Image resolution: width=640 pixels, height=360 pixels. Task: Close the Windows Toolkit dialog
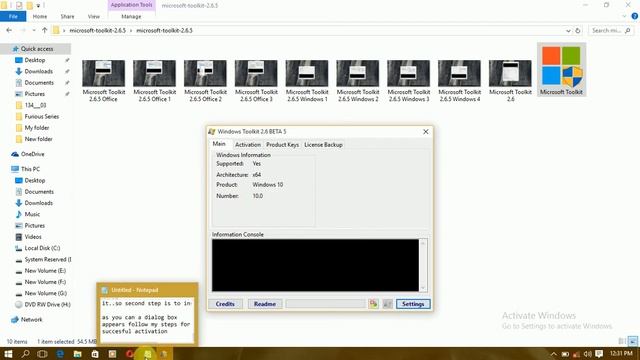pyautogui.click(x=425, y=131)
